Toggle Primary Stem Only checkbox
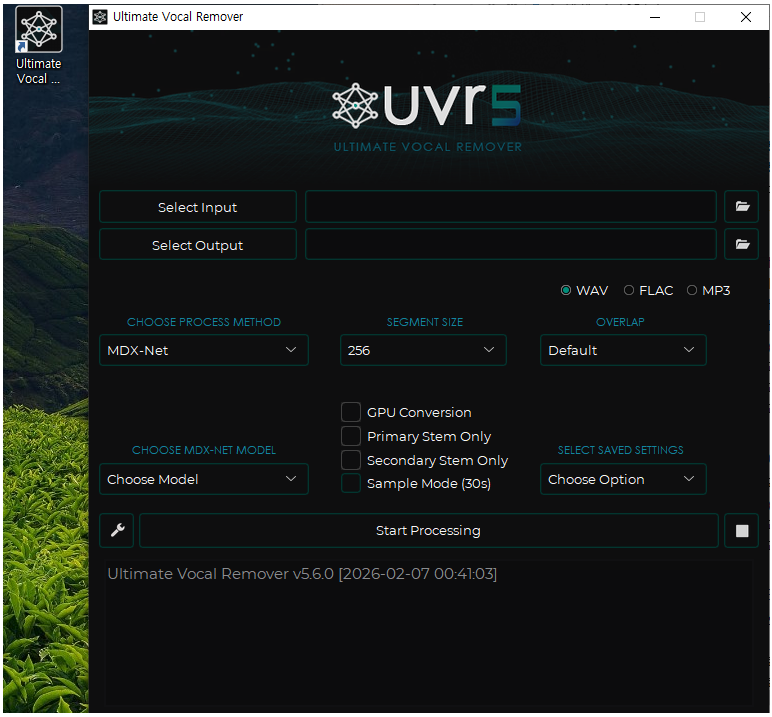Image resolution: width=772 pixels, height=717 pixels. point(351,436)
